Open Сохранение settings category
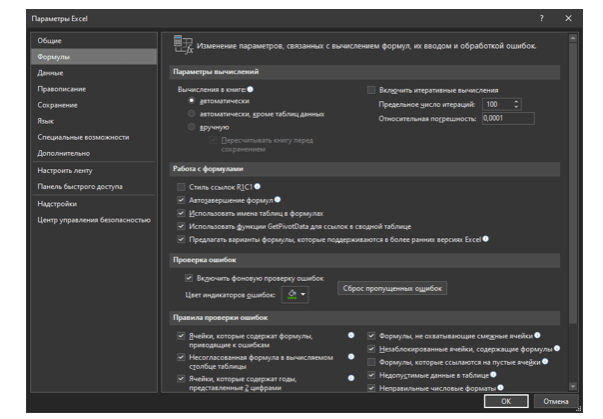The height and width of the screenshot is (419, 603). [x=94, y=105]
